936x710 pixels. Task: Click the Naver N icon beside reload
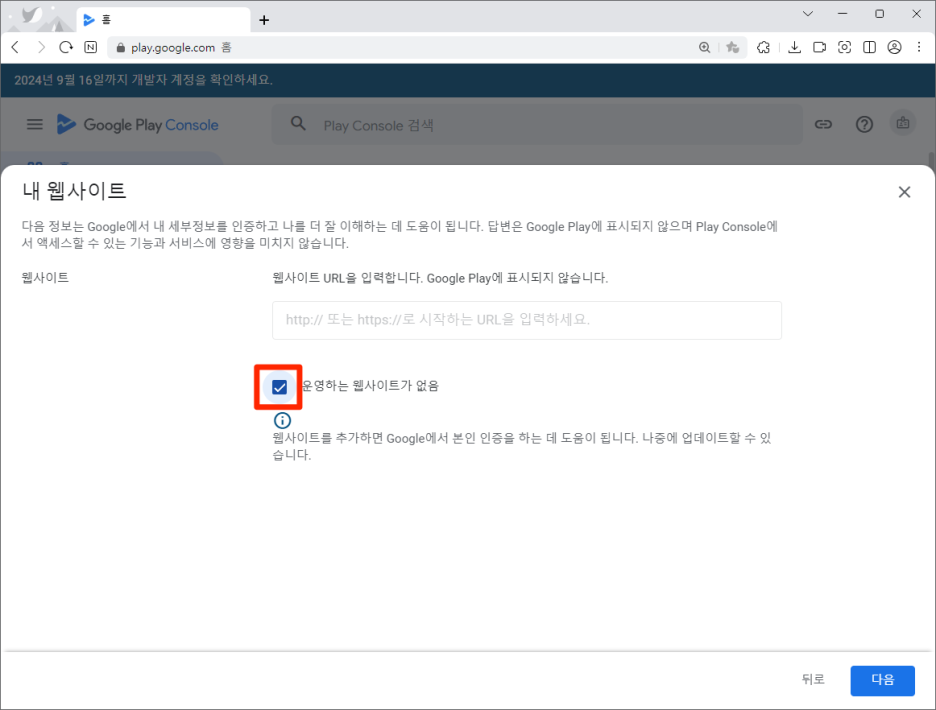(x=91, y=47)
